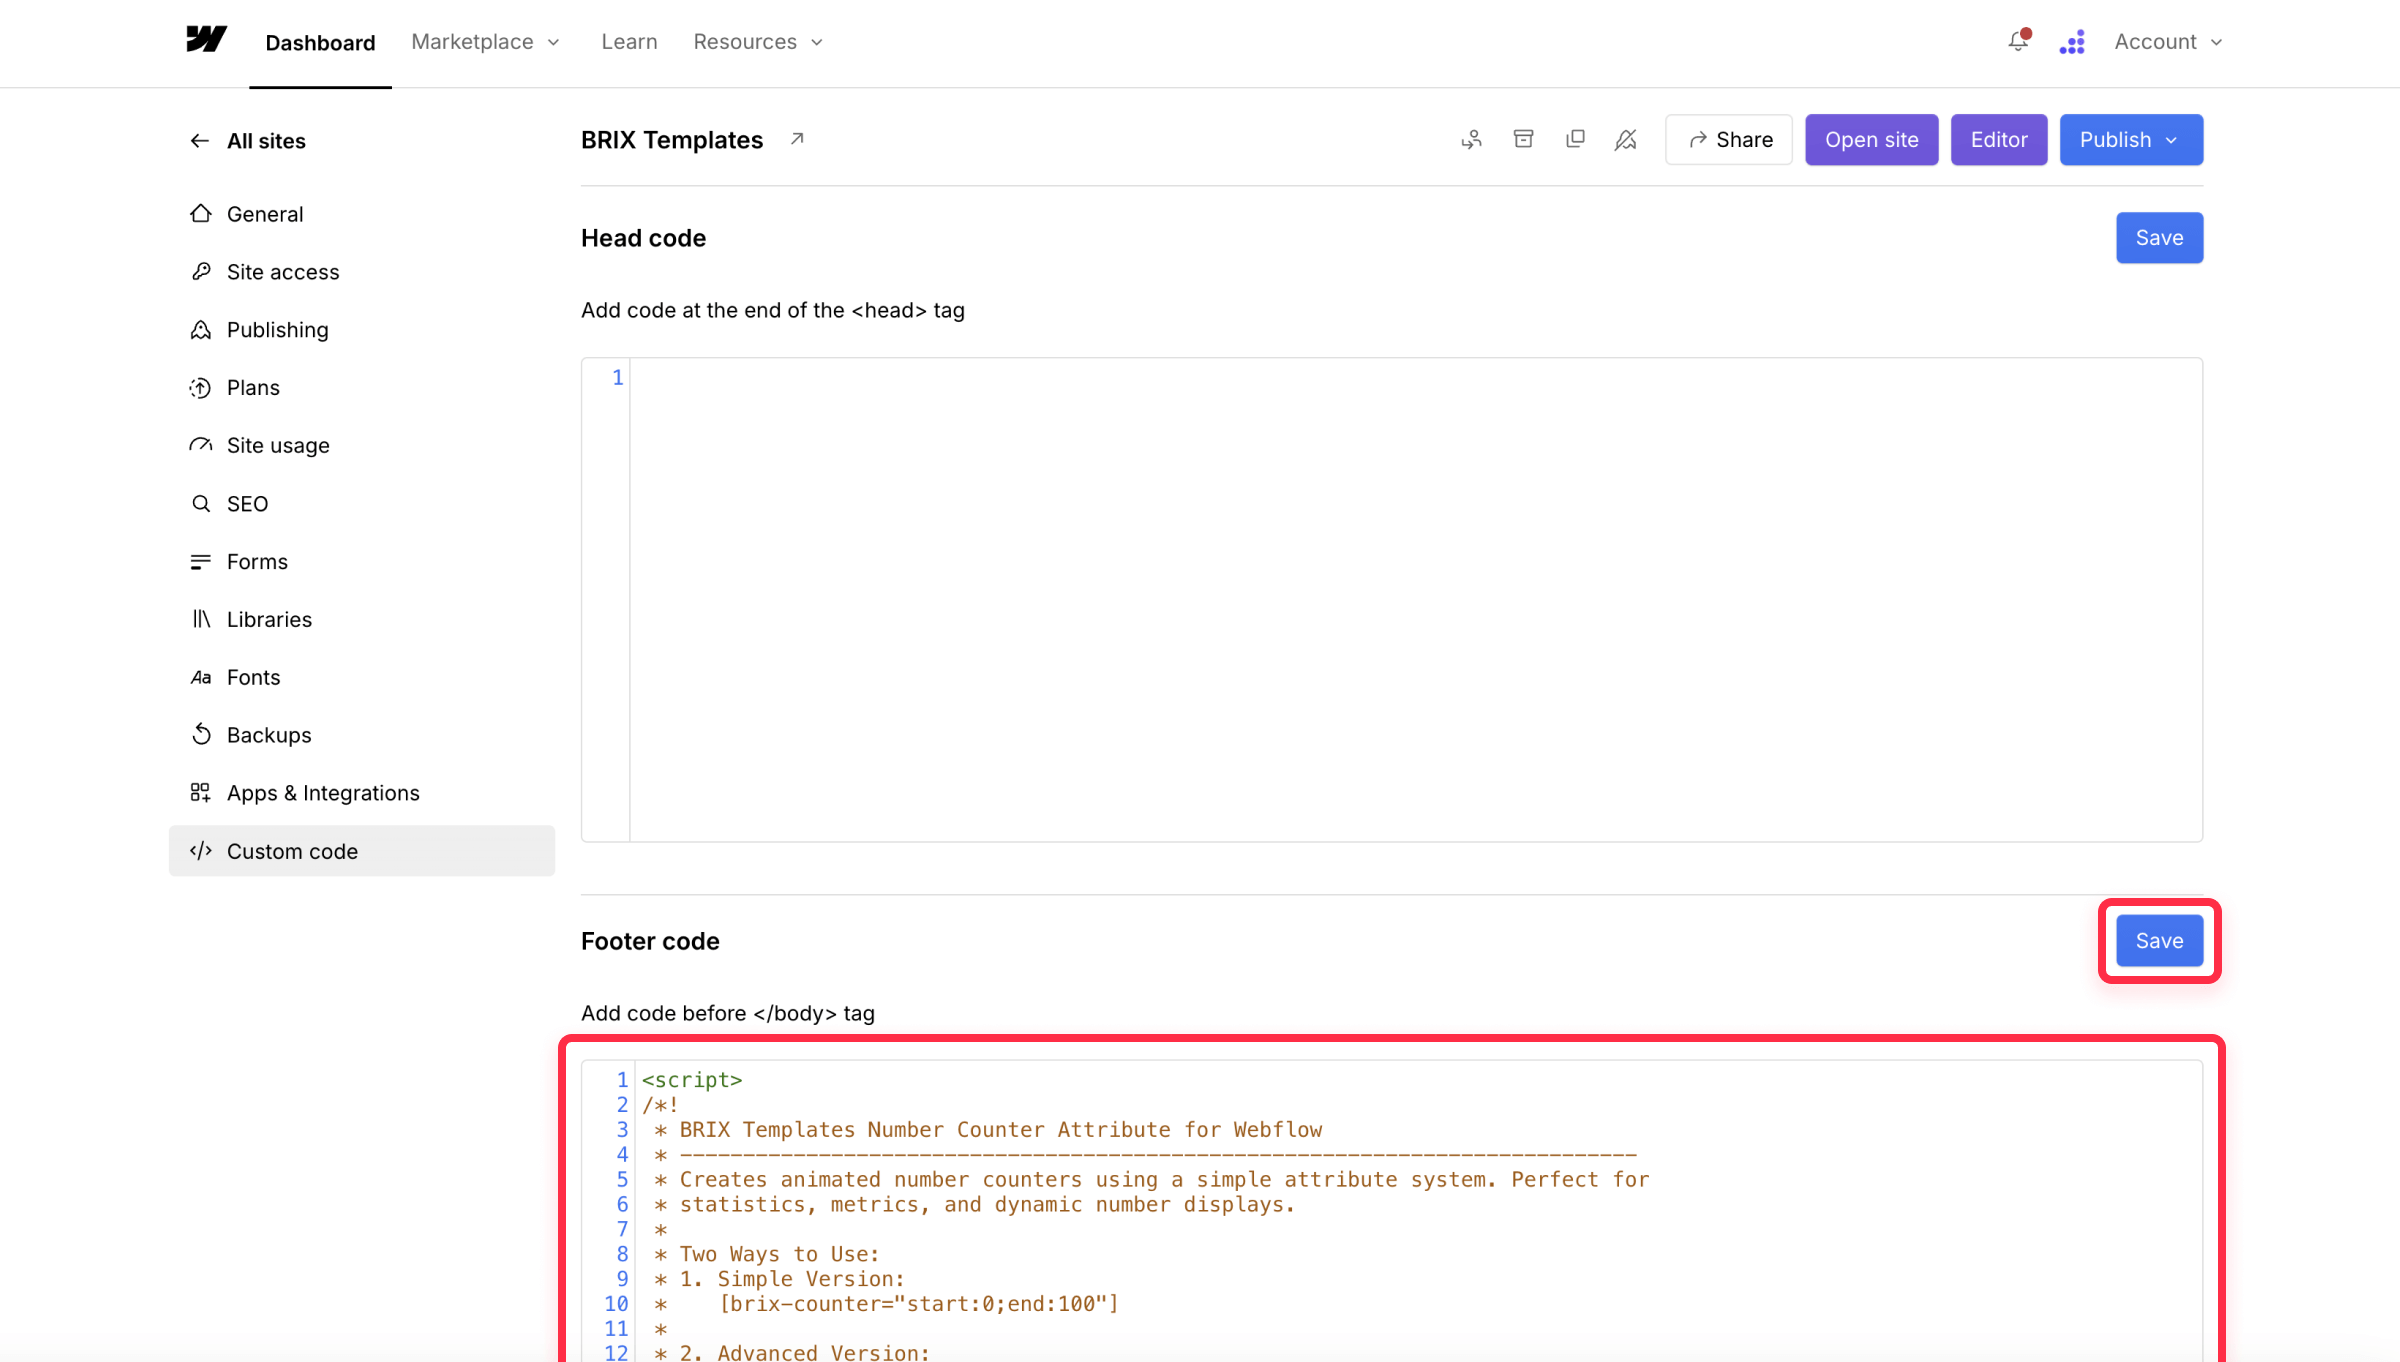Screen dimensions: 2400x1362
Task: Click the Site access key icon
Action: [x=201, y=271]
